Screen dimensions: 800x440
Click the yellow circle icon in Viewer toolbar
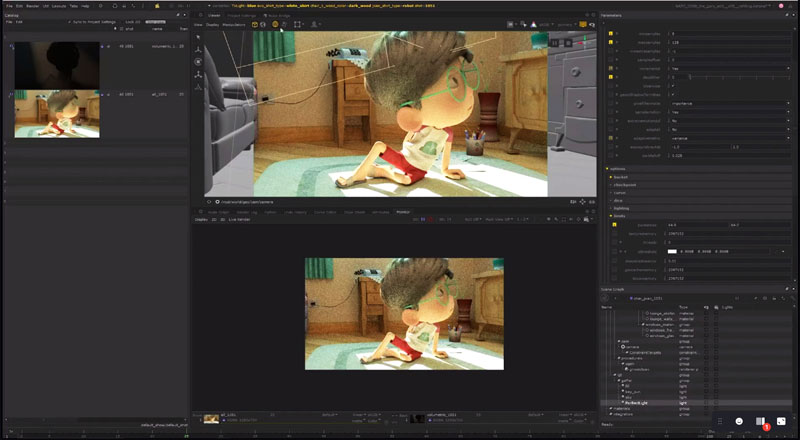coord(275,25)
